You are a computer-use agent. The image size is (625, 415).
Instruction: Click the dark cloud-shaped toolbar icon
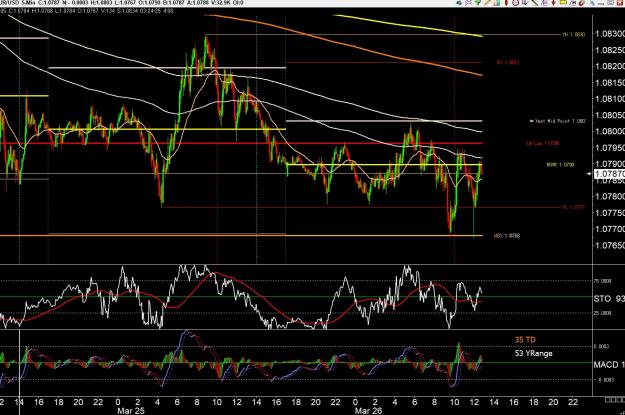click(459, 2)
